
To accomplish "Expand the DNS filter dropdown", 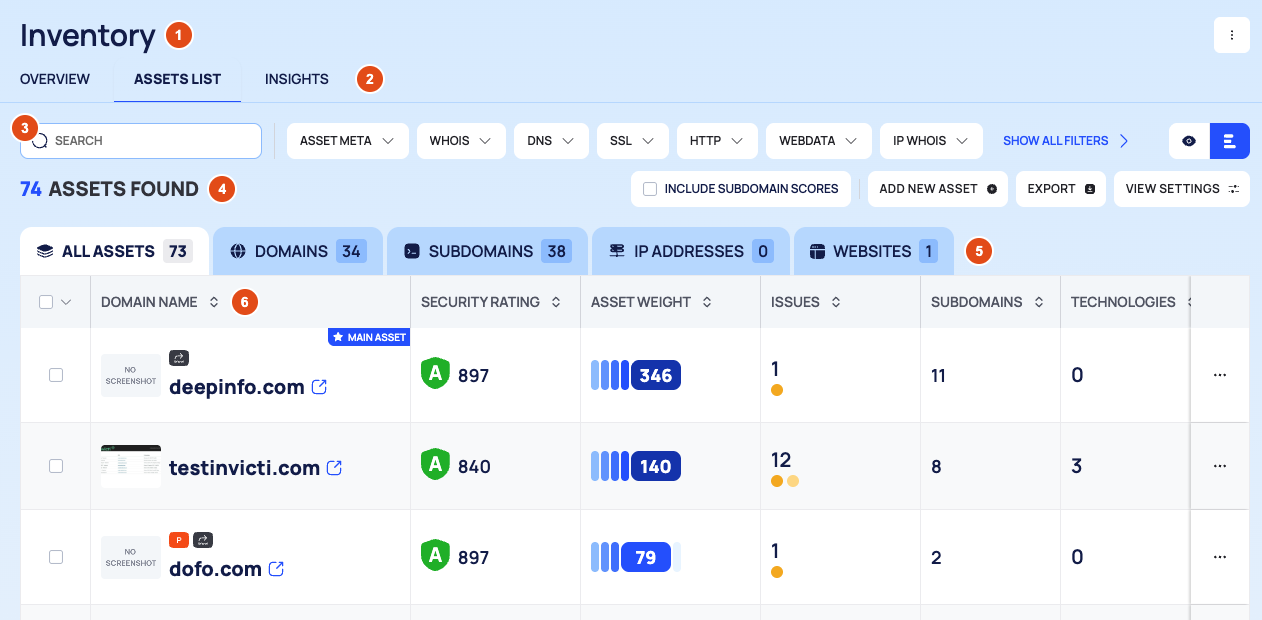I will pos(551,141).
